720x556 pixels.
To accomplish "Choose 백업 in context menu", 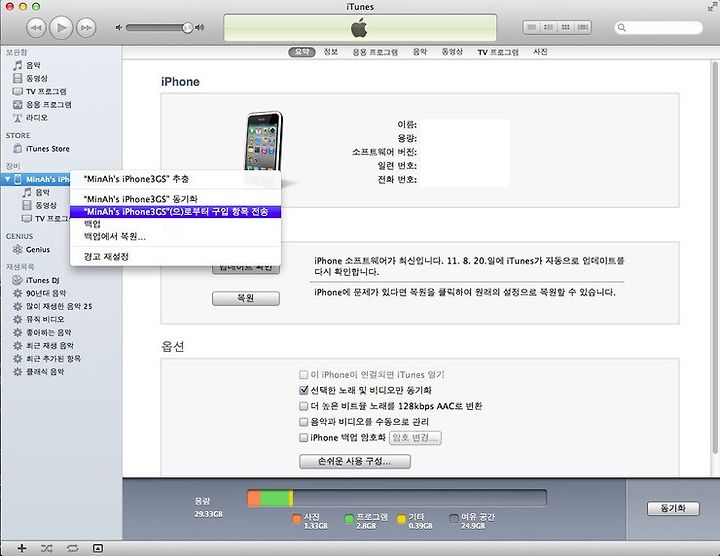I will tap(175, 224).
